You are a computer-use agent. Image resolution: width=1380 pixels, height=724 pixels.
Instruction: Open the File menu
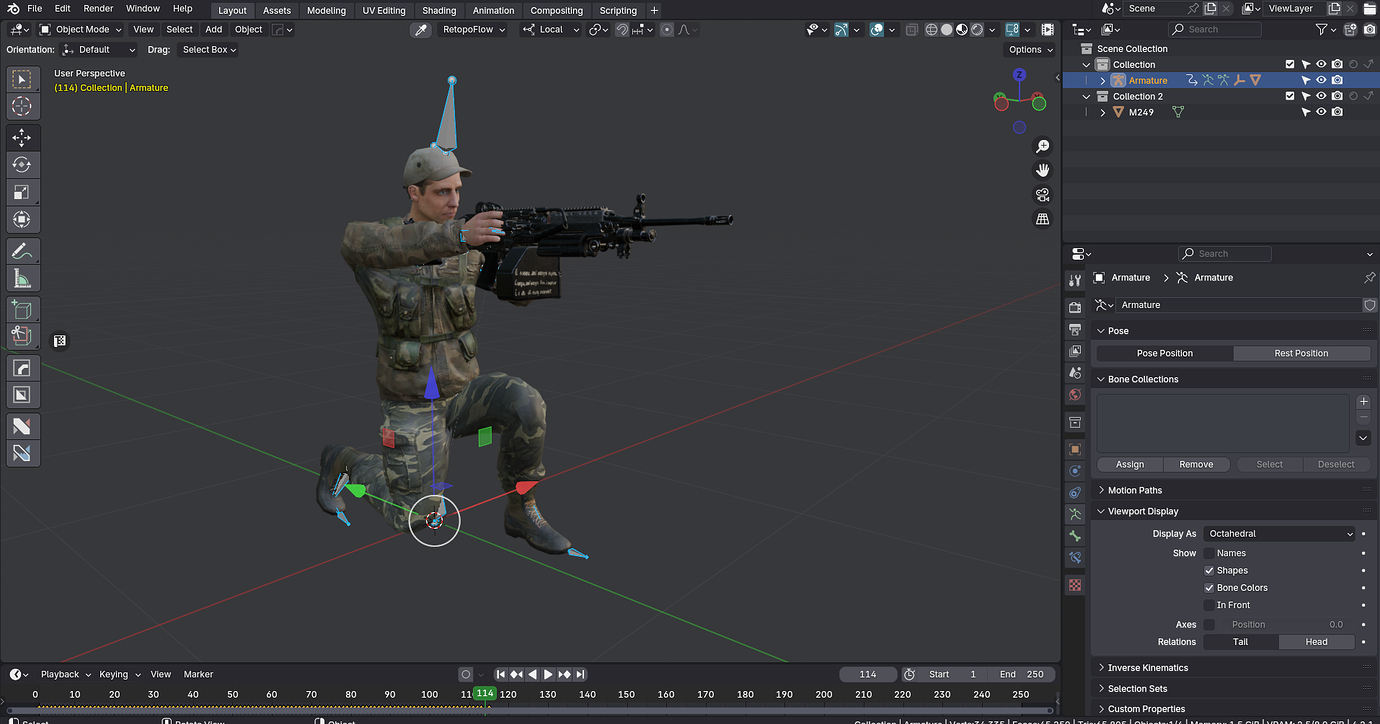35,8
